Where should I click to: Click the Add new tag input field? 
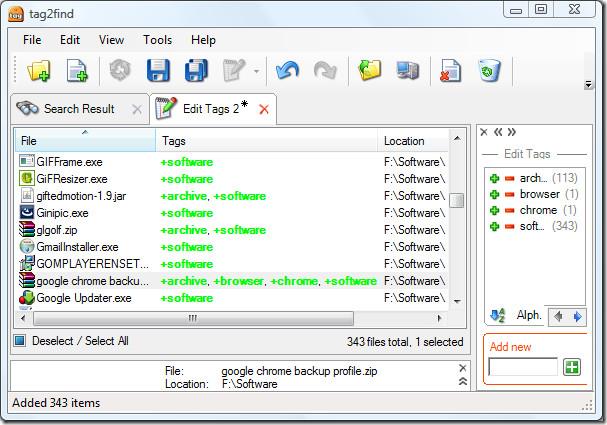[x=522, y=367]
